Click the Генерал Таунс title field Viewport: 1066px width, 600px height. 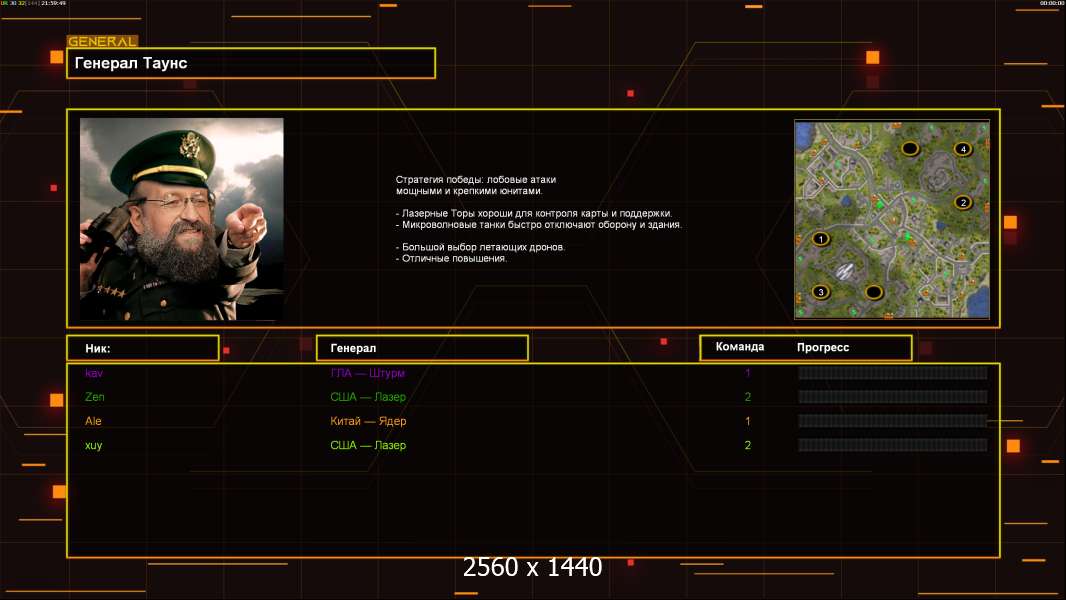251,63
